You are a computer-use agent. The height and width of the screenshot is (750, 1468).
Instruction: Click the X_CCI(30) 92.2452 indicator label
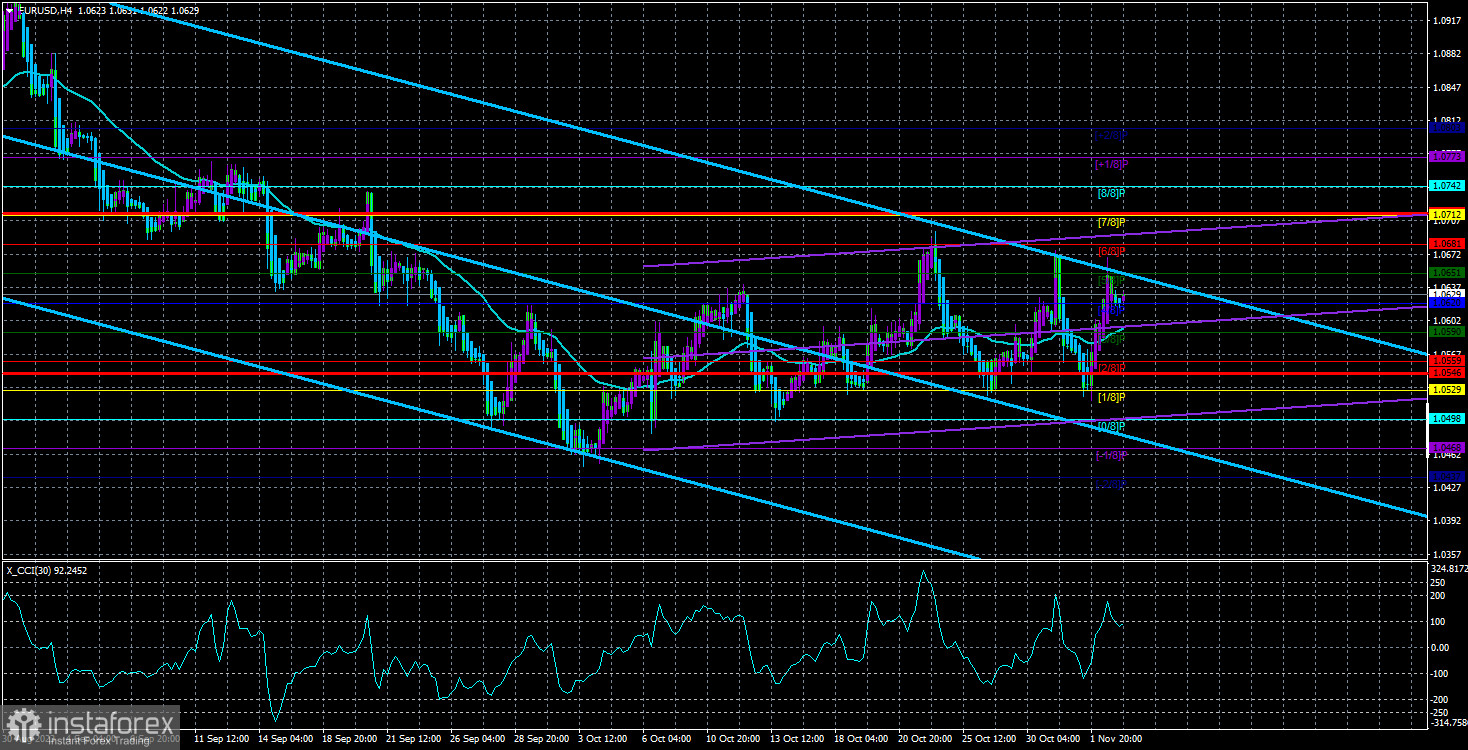pyautogui.click(x=47, y=570)
